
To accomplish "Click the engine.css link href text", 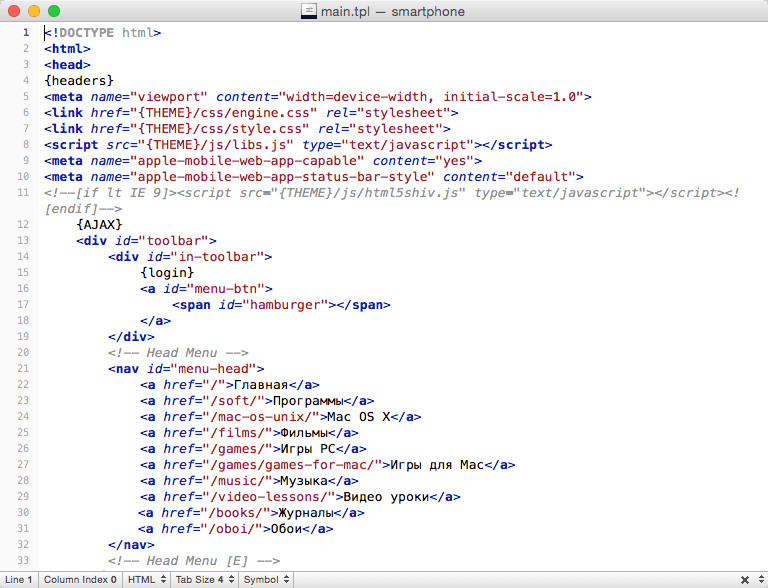I will 223,113.
